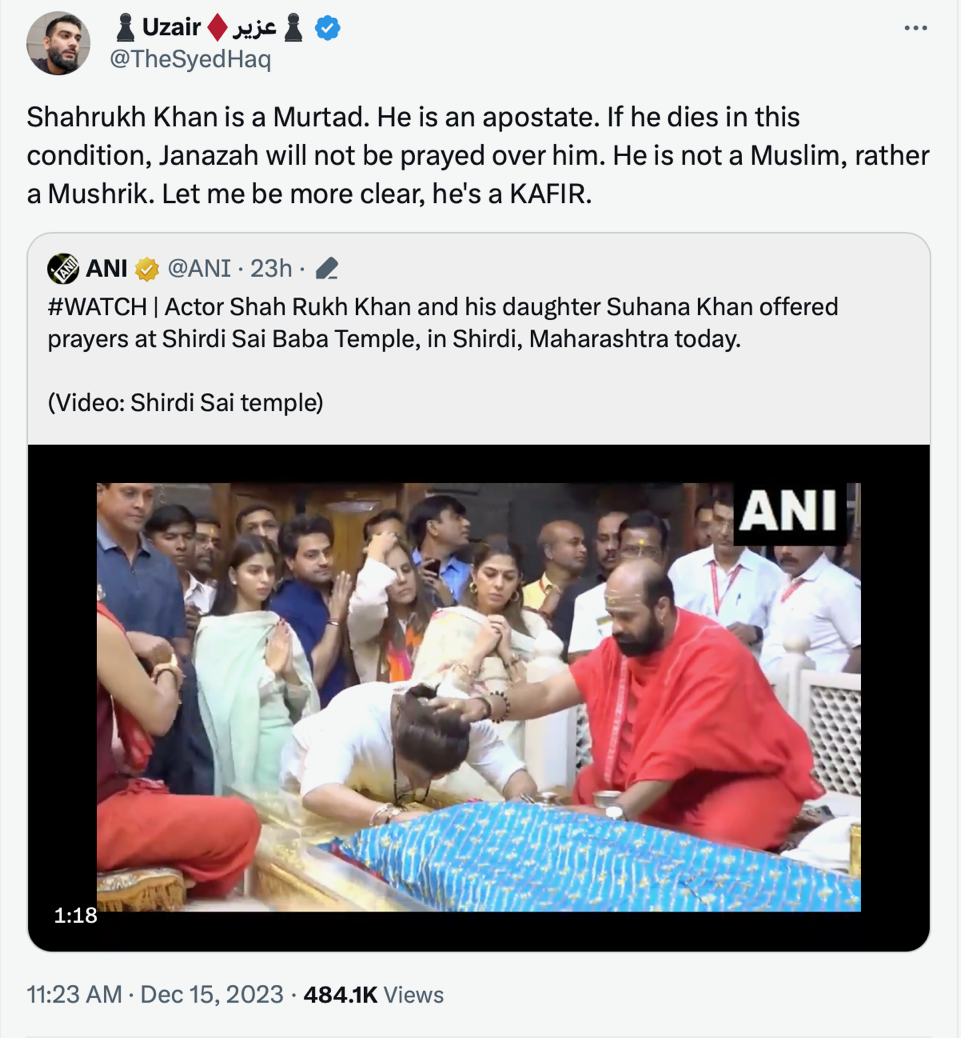The height and width of the screenshot is (1038, 961).
Task: Click Uzair's profile avatar photo
Action: 58,43
